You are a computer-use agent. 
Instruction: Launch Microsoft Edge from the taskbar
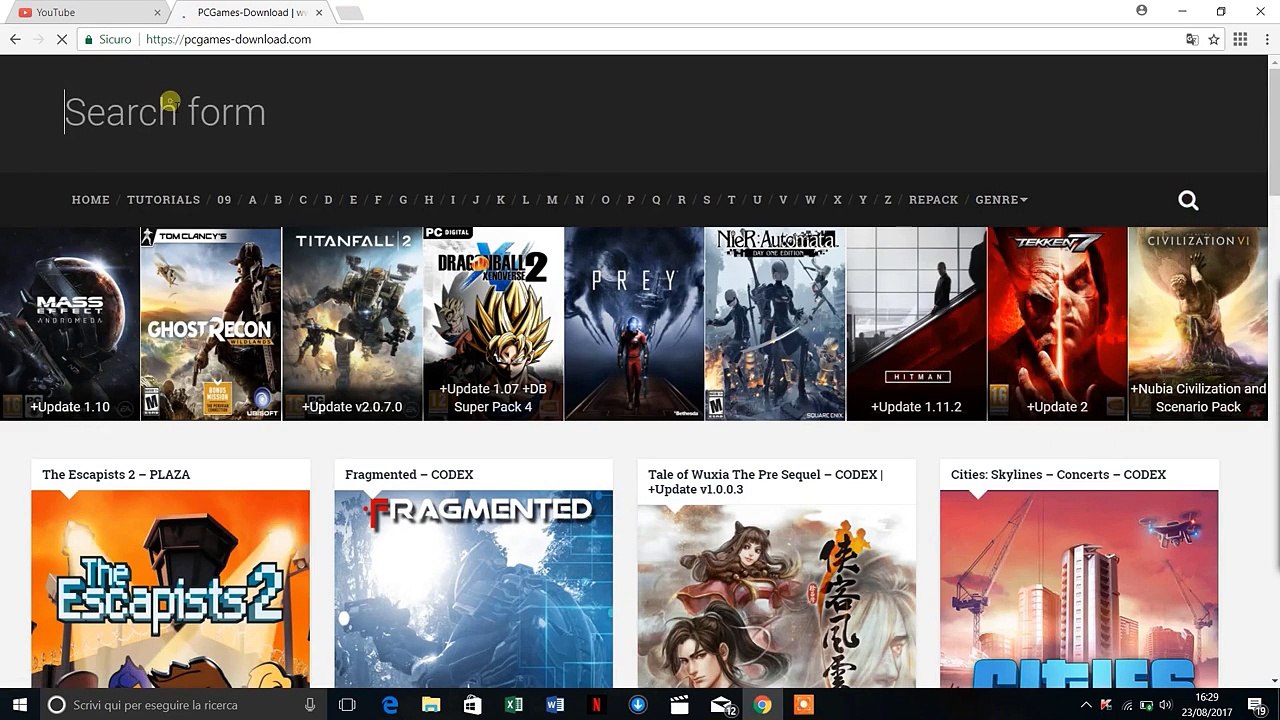(x=390, y=705)
